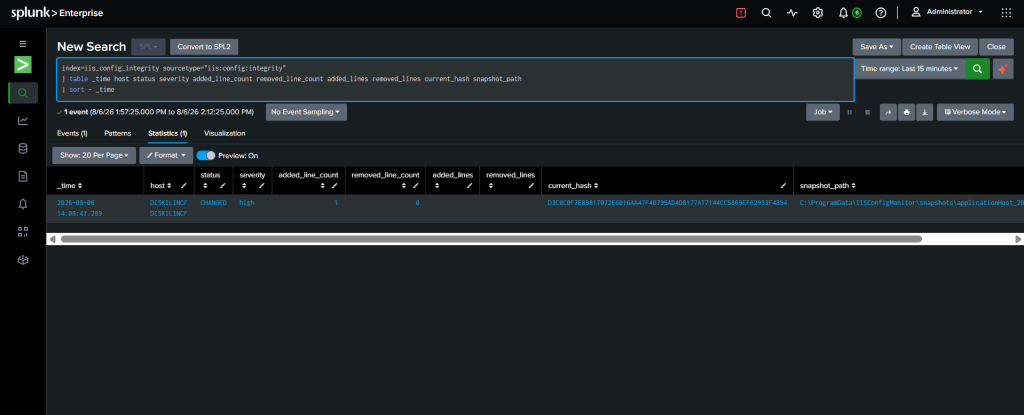Open the Analytics chart icon in sidebar
The height and width of the screenshot is (415, 1024).
[x=23, y=120]
